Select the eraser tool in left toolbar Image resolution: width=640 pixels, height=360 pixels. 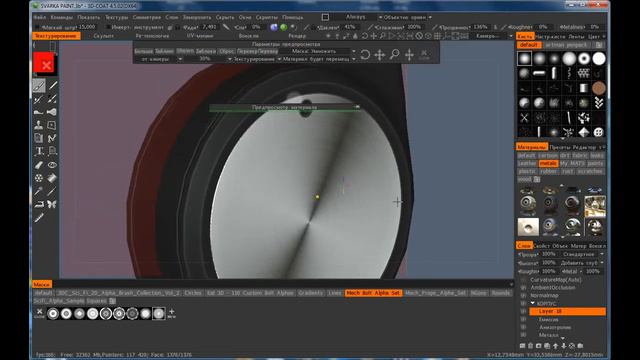[x=39, y=165]
